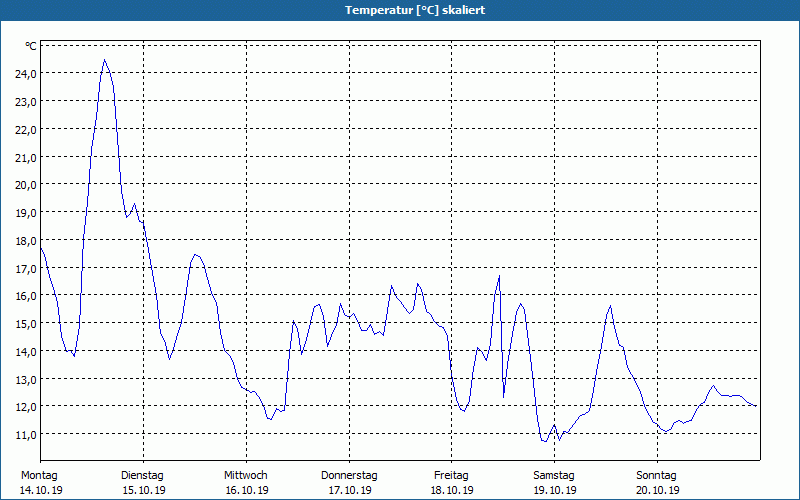800x500 pixels.
Task: Select the 22,0 y-axis tick label
Action: 25,129
